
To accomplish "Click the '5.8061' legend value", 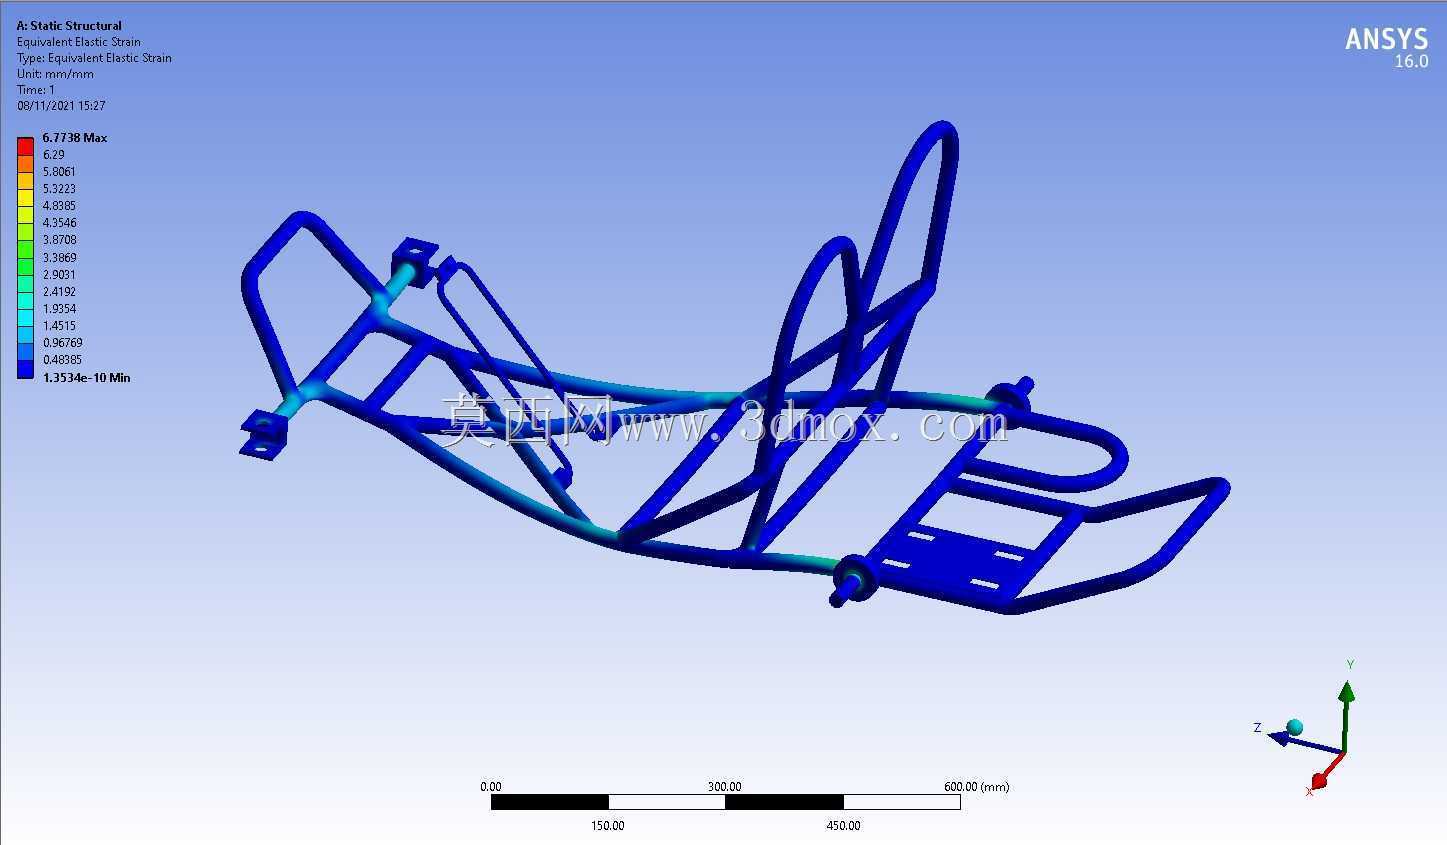I will click(59, 172).
